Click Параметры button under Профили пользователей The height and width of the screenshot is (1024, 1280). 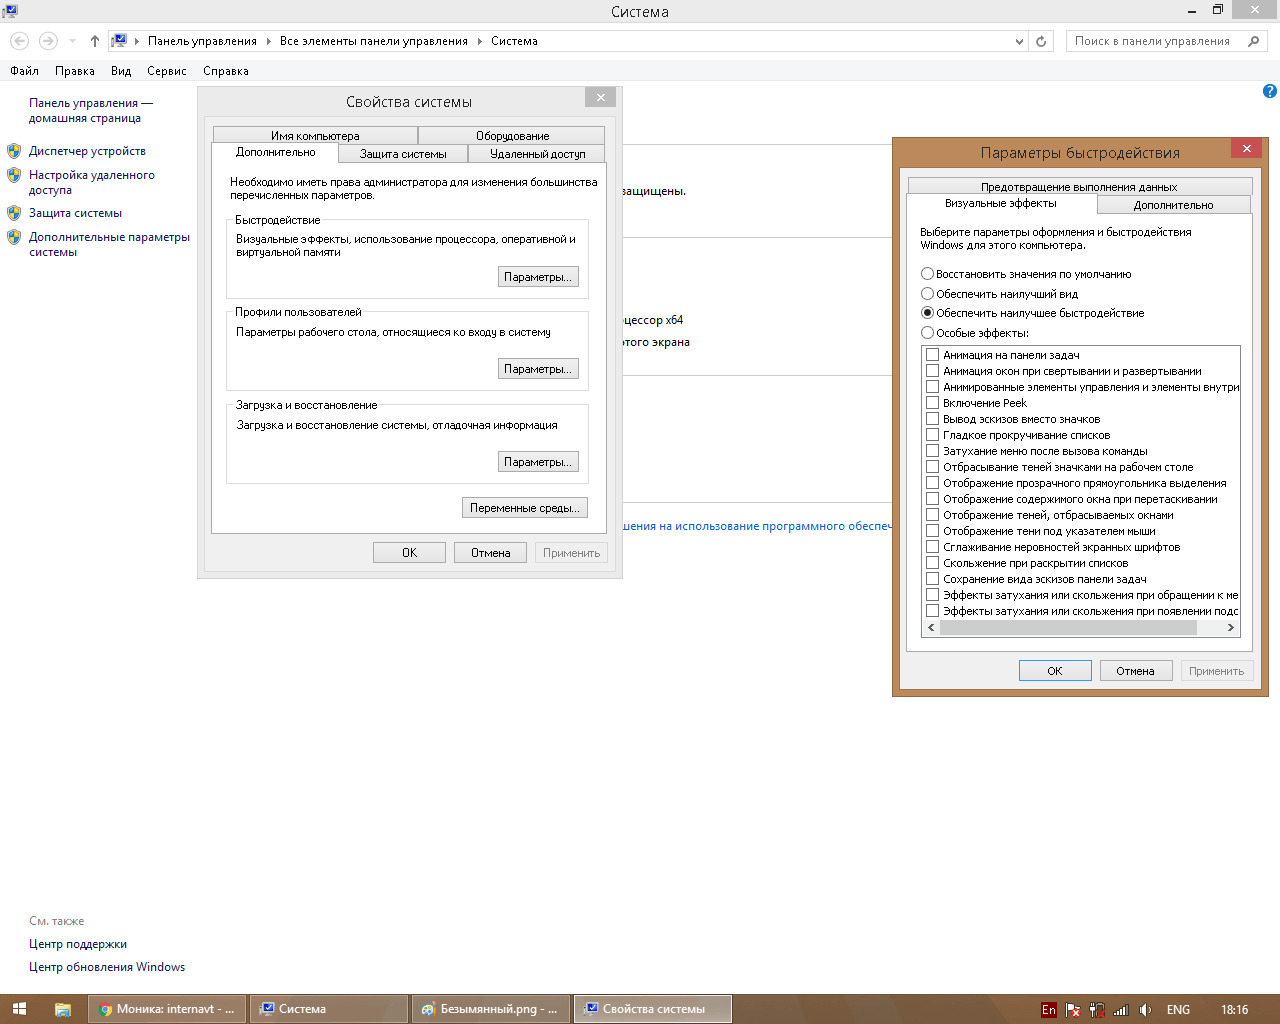pos(538,369)
